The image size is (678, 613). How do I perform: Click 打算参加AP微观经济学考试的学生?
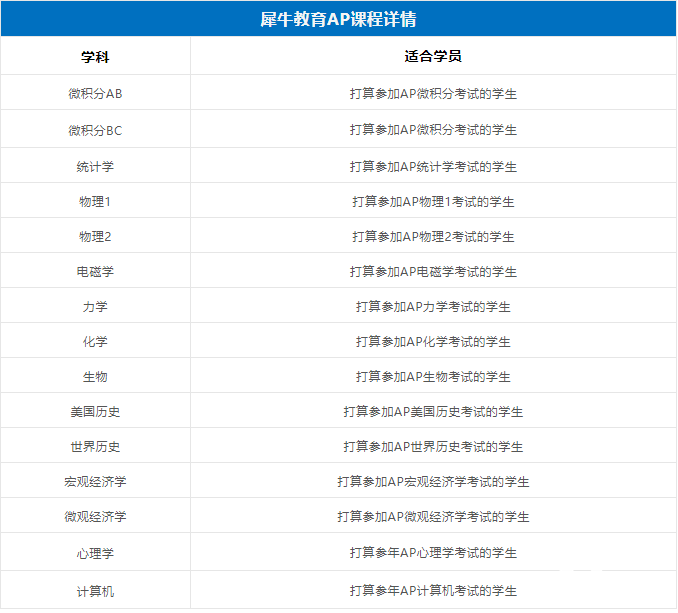pyautogui.click(x=433, y=517)
